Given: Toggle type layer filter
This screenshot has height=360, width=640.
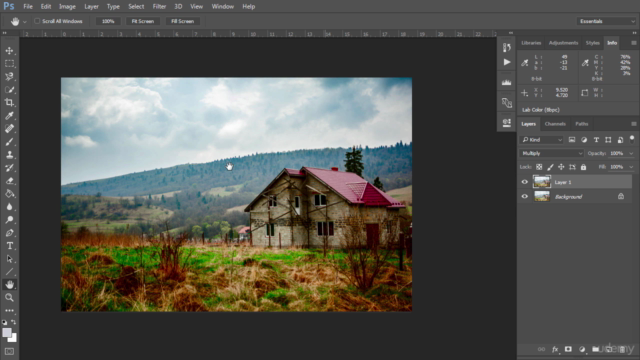Looking at the screenshot, I should (596, 140).
